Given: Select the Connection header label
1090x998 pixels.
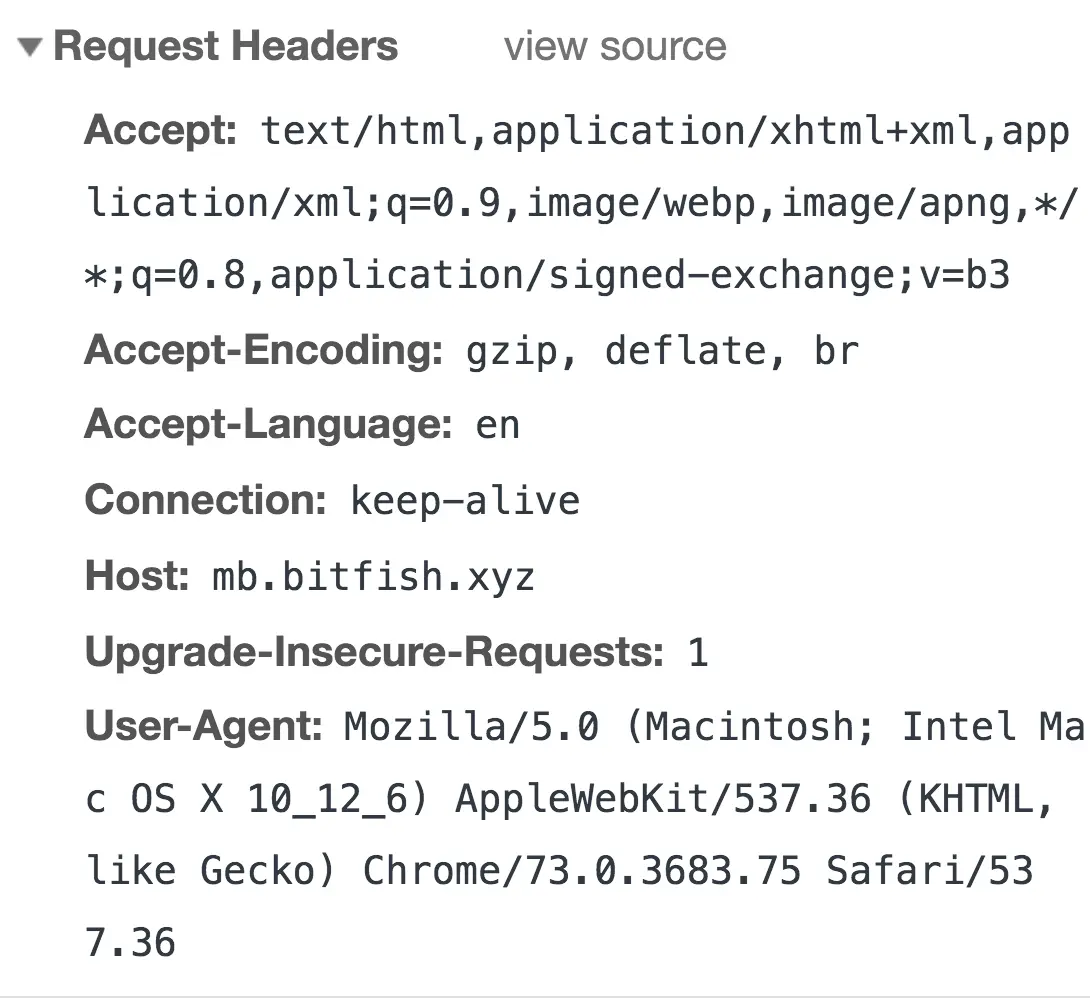Looking at the screenshot, I should click(205, 500).
